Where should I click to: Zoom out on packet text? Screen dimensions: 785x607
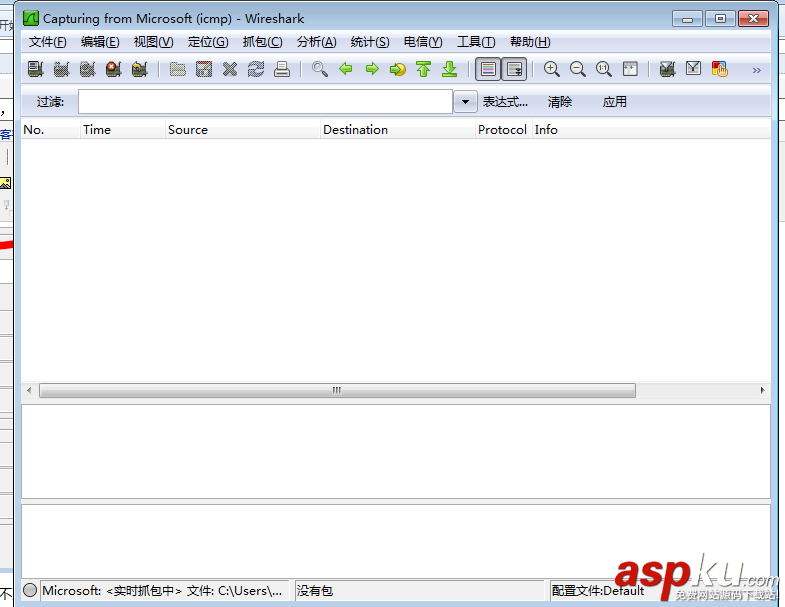(x=578, y=69)
